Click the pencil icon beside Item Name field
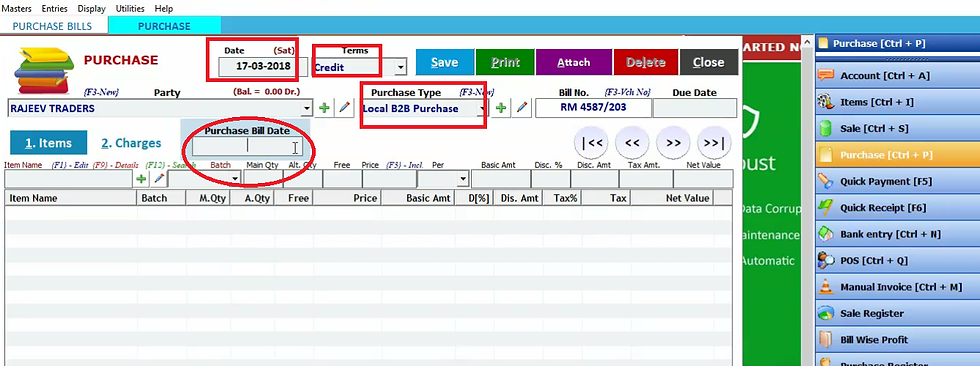The height and width of the screenshot is (366, 980). pyautogui.click(x=159, y=179)
